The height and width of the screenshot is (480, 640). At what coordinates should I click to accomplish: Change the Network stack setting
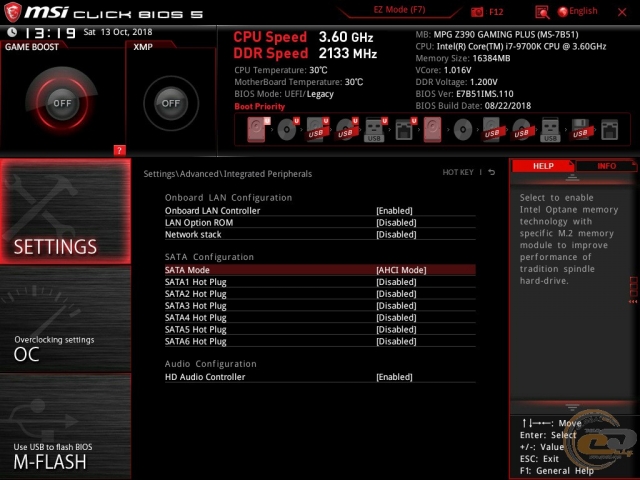pyautogui.click(x=320, y=234)
